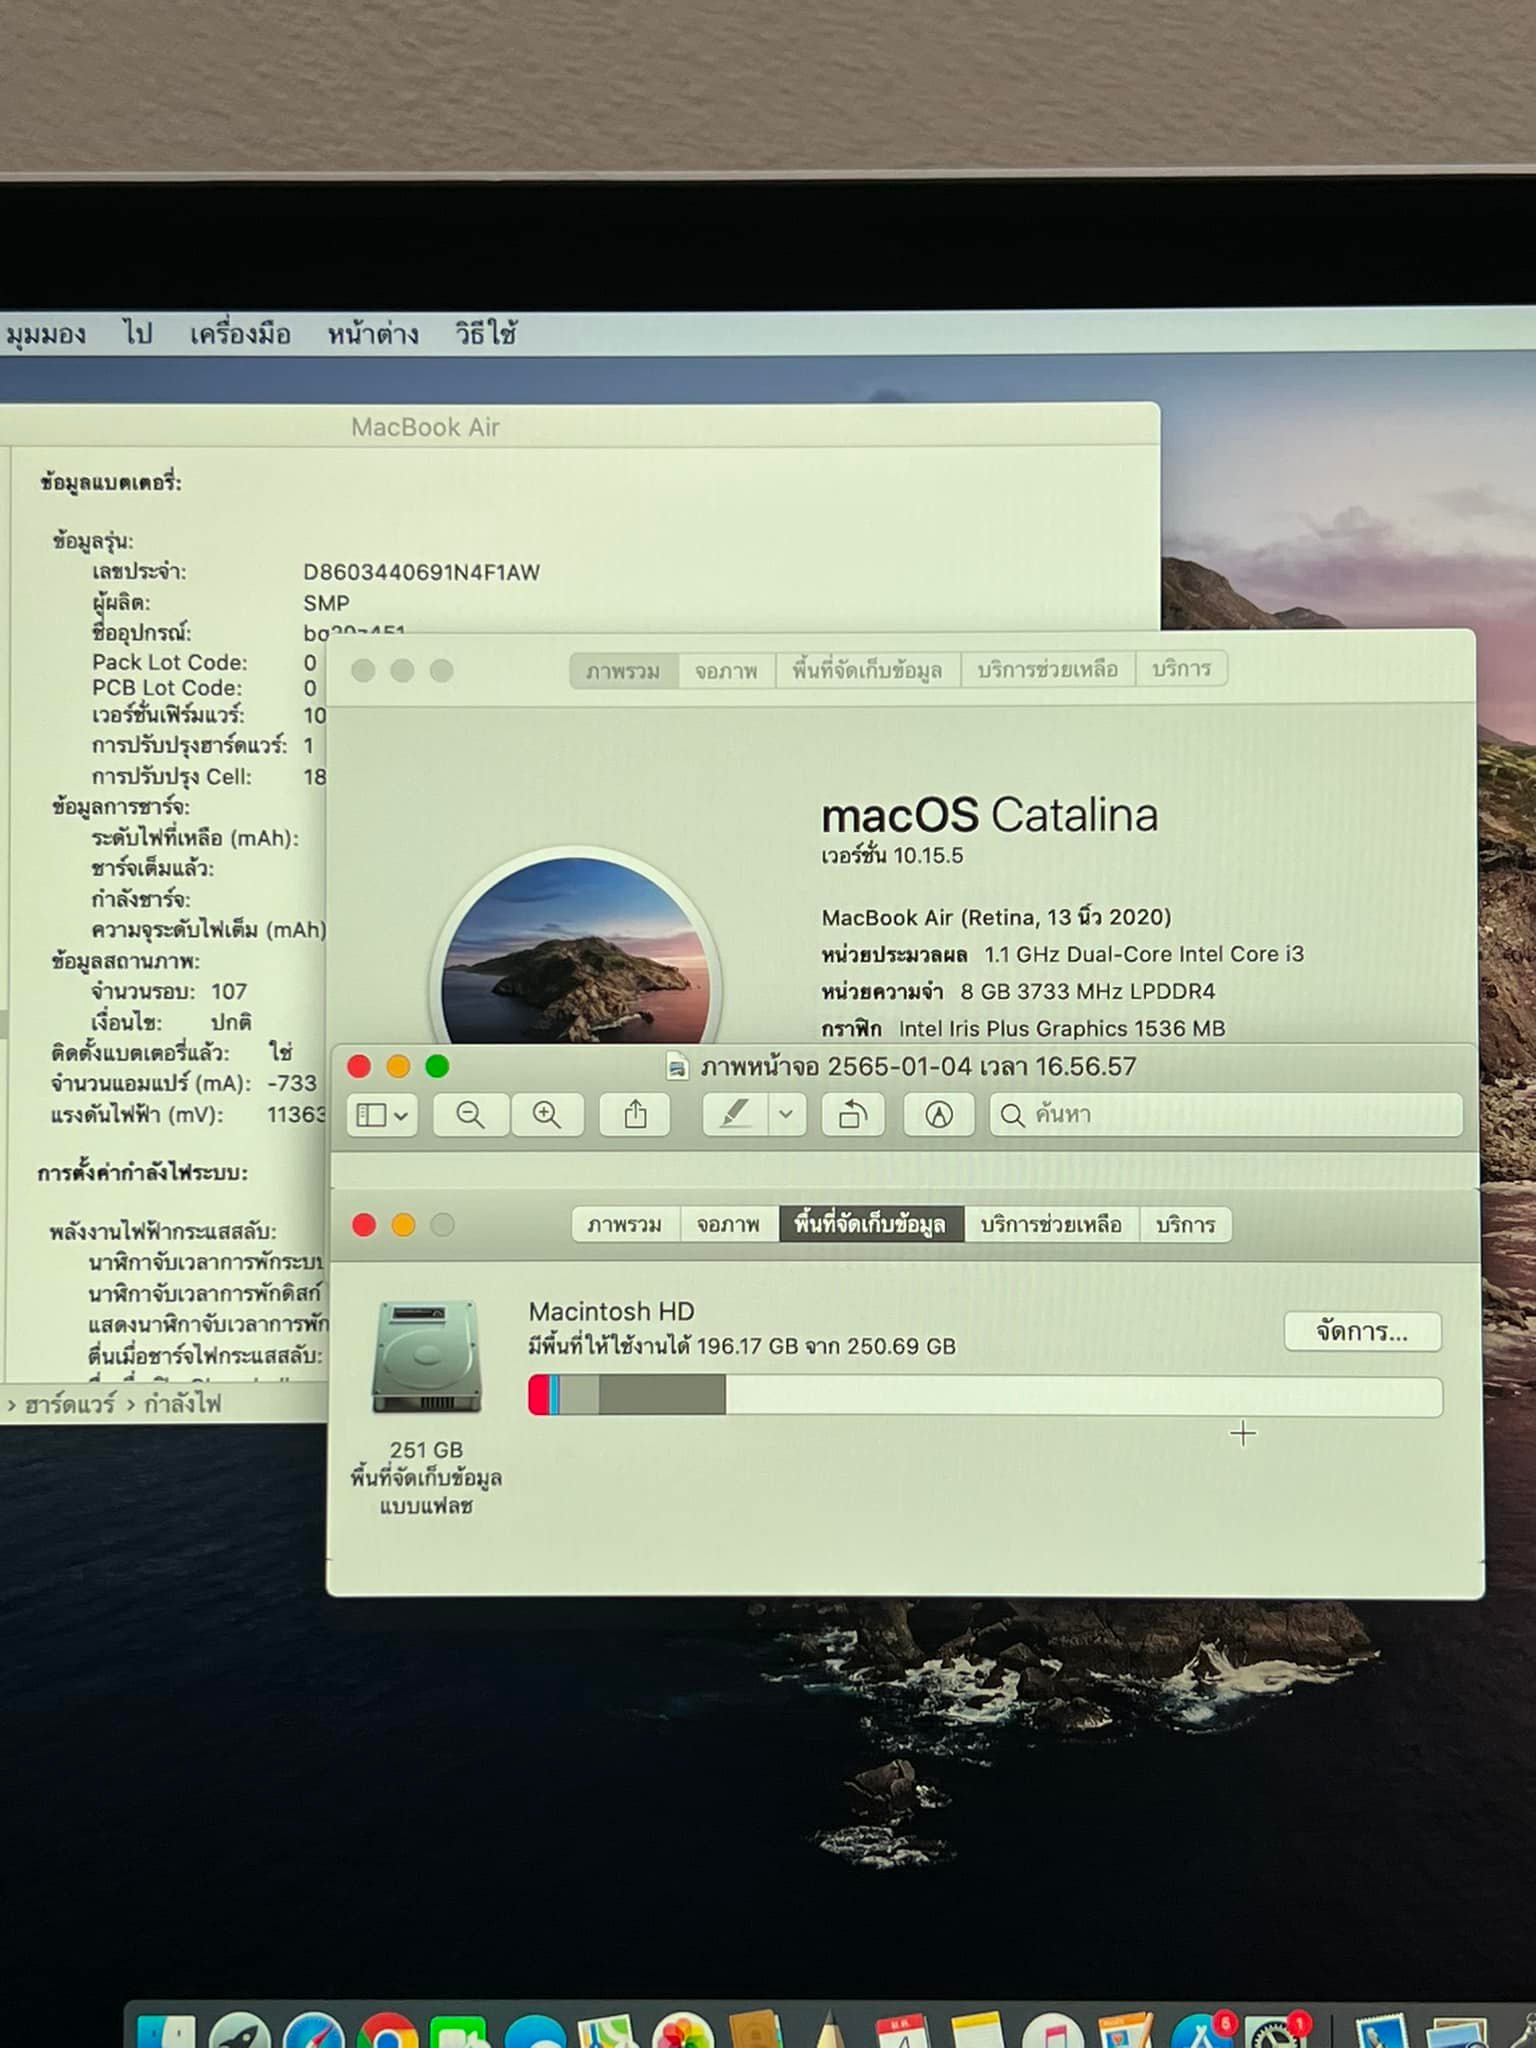Select the highlighter pen tool in Preview
The width and height of the screenshot is (1536, 2048).
pyautogui.click(x=735, y=1114)
